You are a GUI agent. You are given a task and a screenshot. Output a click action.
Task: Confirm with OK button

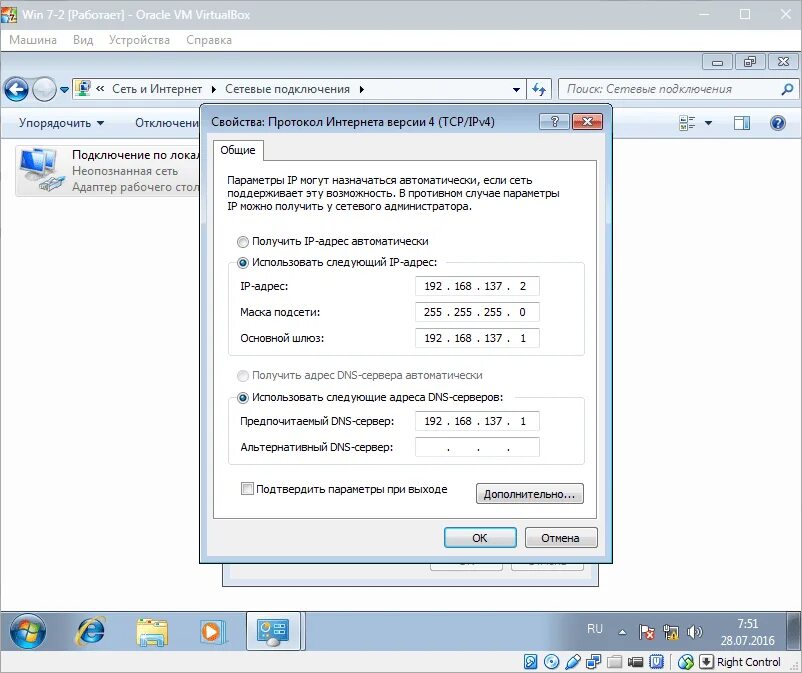(480, 538)
